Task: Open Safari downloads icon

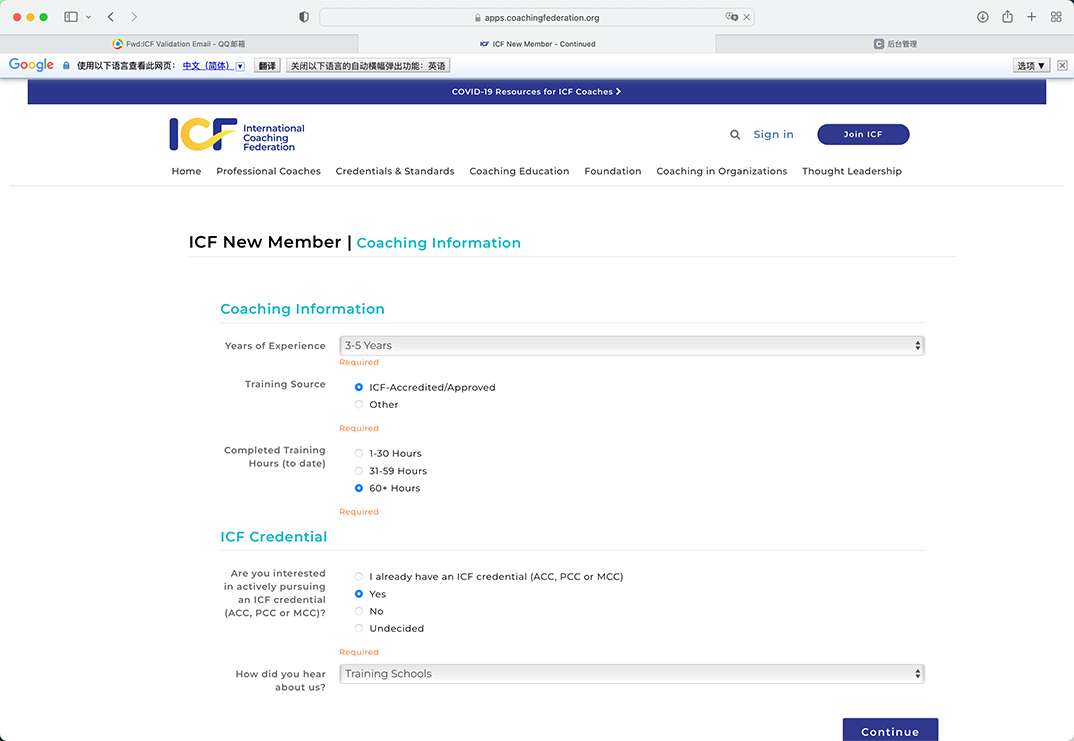Action: click(982, 17)
